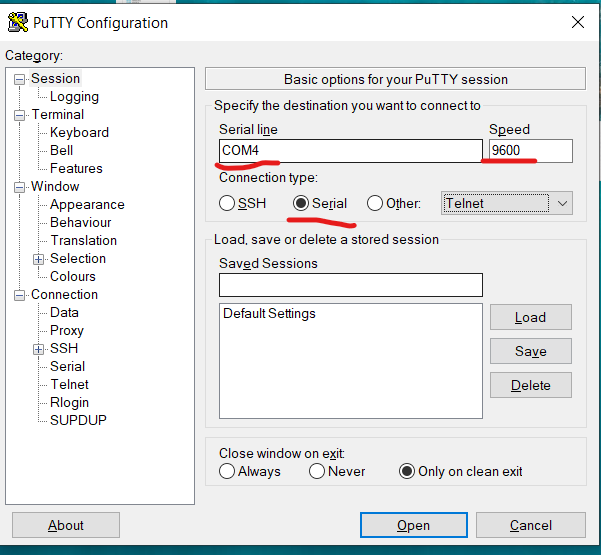Click the Save session button

click(530, 351)
